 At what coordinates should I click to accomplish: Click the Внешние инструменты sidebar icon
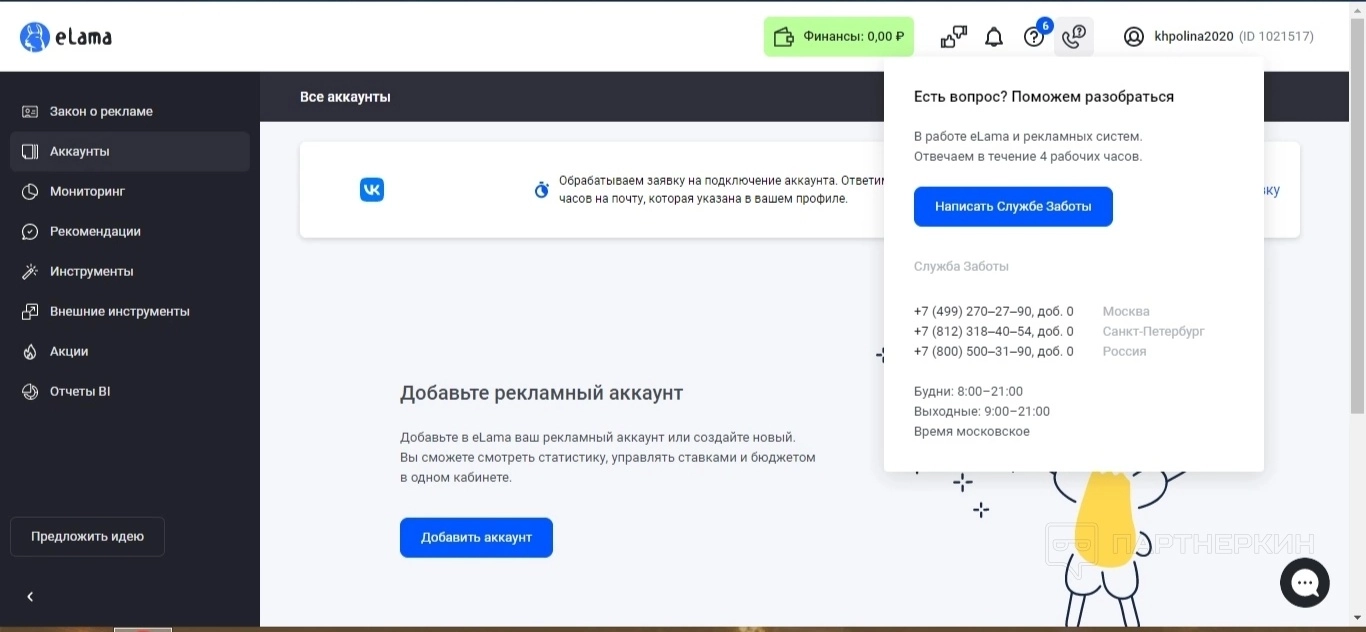pos(30,312)
